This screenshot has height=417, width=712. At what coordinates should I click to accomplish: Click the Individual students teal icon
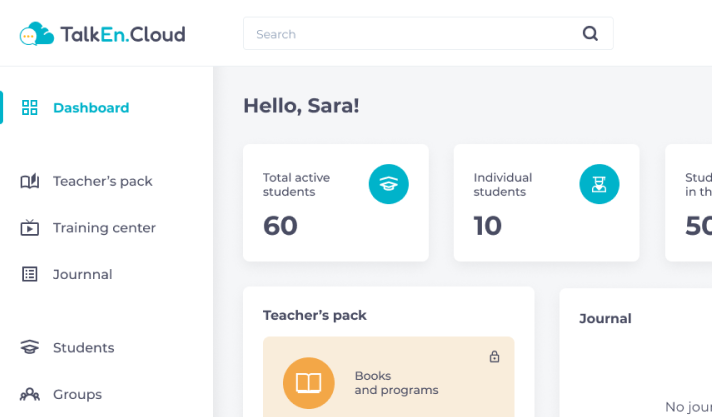click(599, 184)
